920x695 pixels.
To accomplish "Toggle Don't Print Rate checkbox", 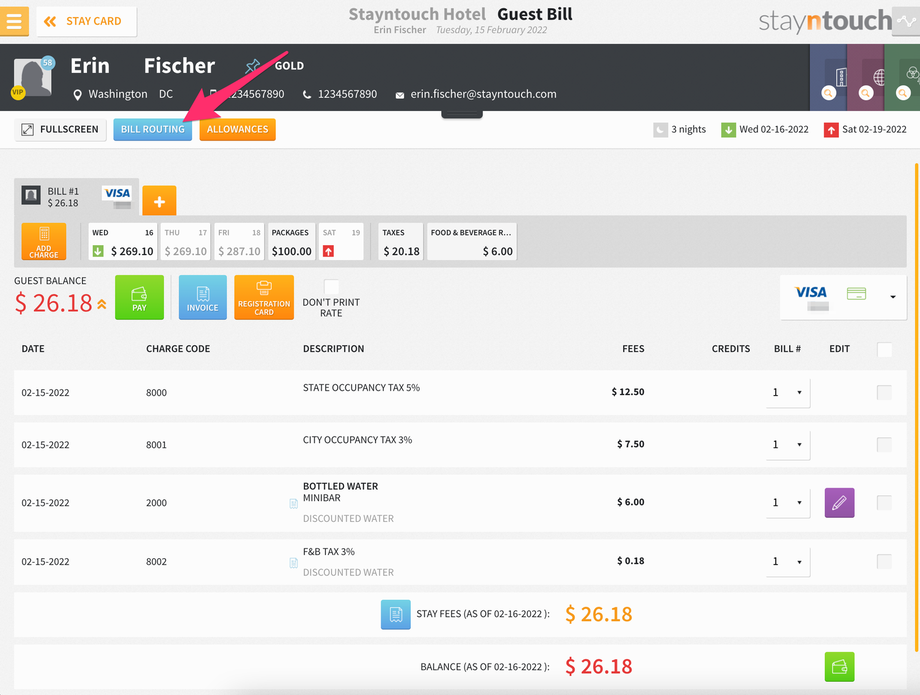I will pos(332,287).
